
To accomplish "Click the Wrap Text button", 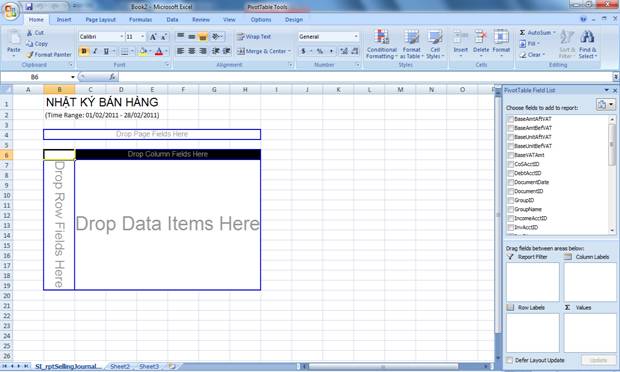I will coord(254,37).
